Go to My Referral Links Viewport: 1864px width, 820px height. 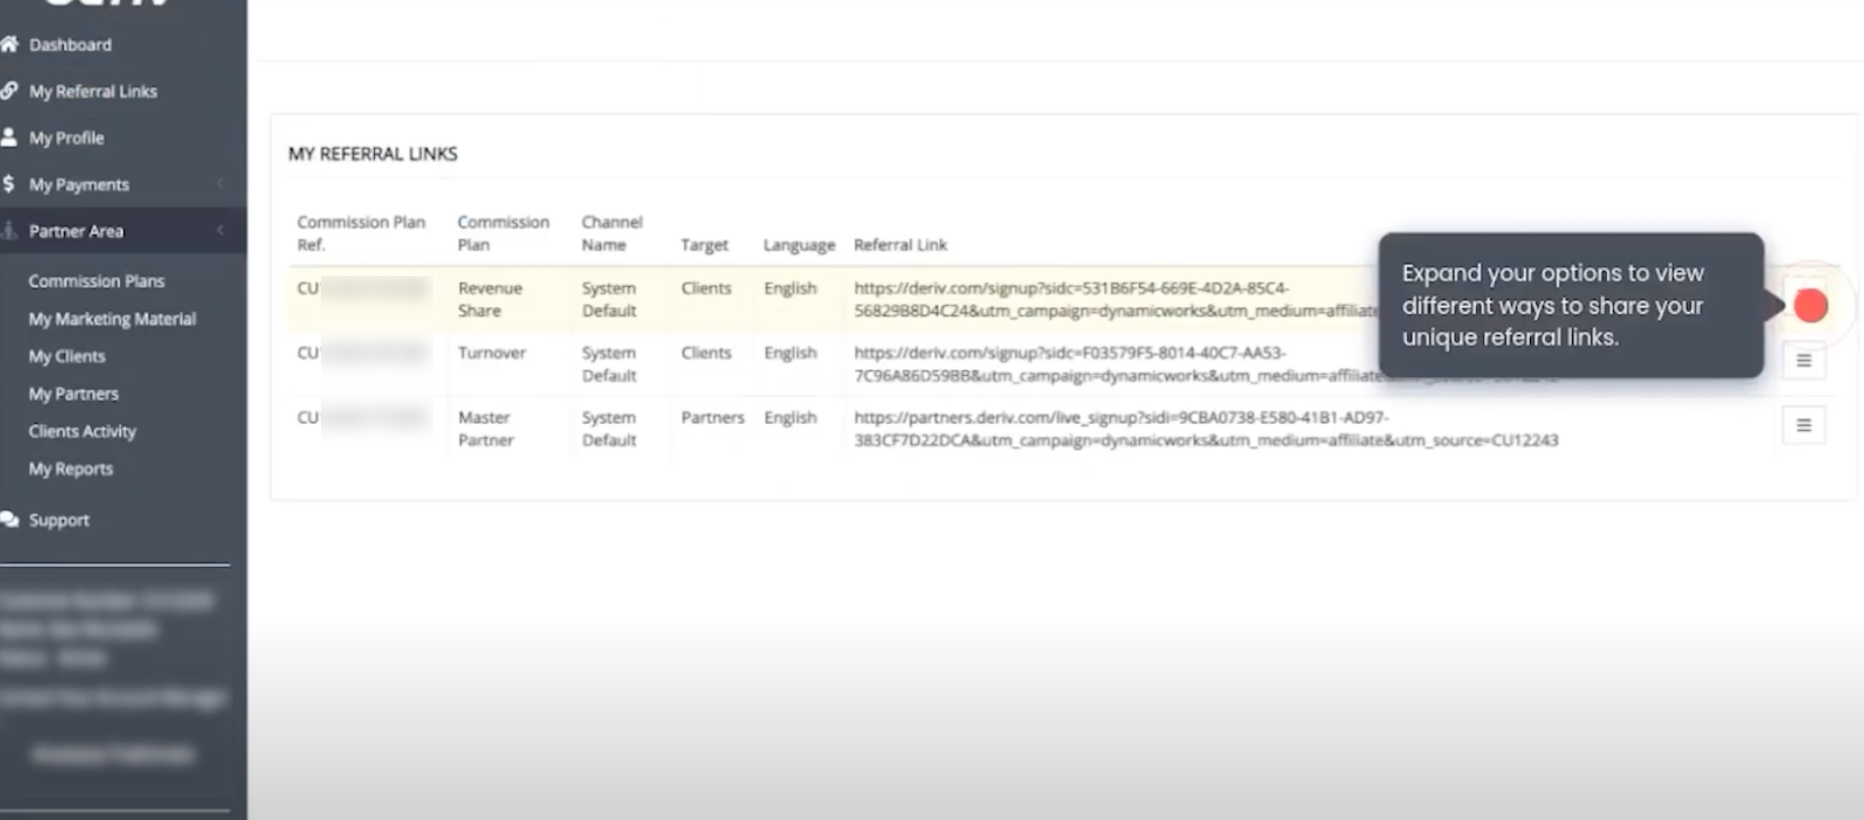click(x=93, y=91)
